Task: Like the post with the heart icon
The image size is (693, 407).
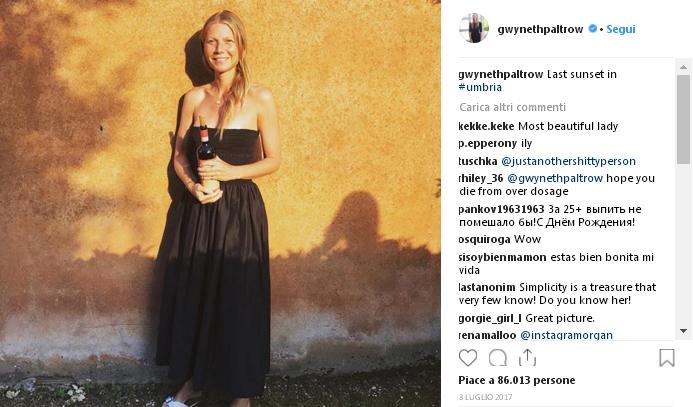Action: point(468,358)
